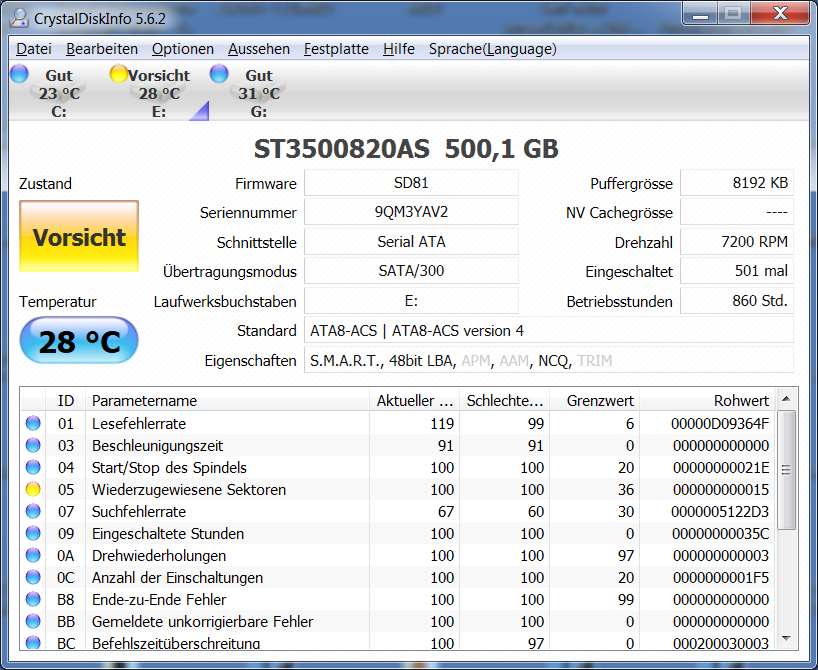Click the yellow status orb for drive E:
The width and height of the screenshot is (818, 670).
tap(119, 74)
